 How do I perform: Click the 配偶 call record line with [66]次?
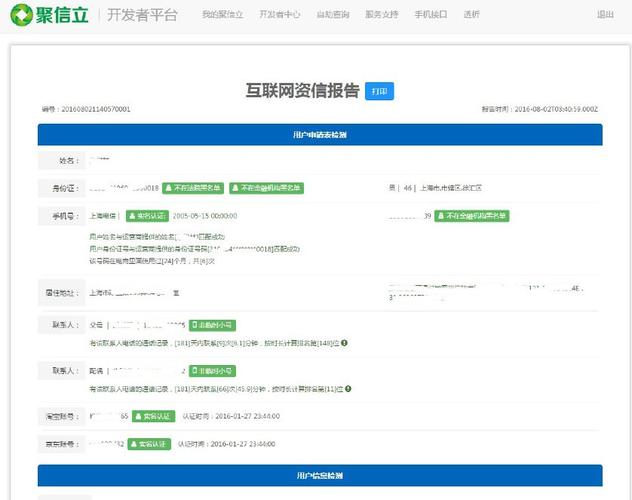click(x=216, y=389)
